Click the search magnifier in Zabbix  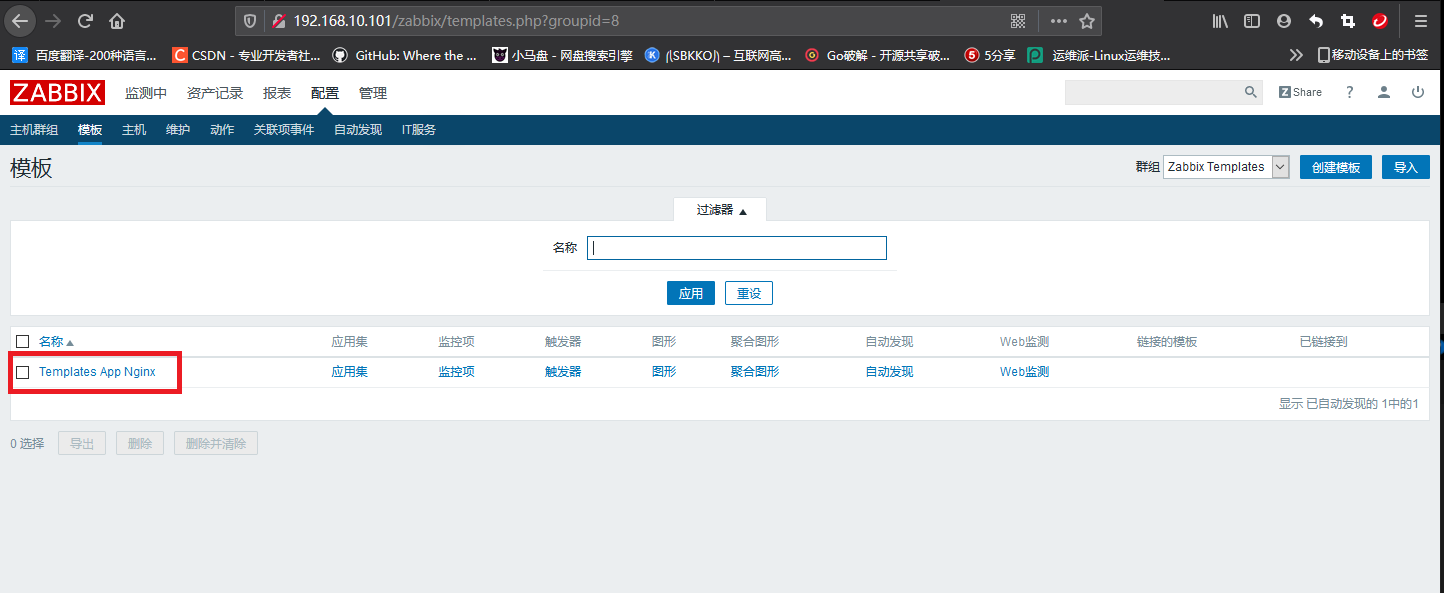(1251, 92)
